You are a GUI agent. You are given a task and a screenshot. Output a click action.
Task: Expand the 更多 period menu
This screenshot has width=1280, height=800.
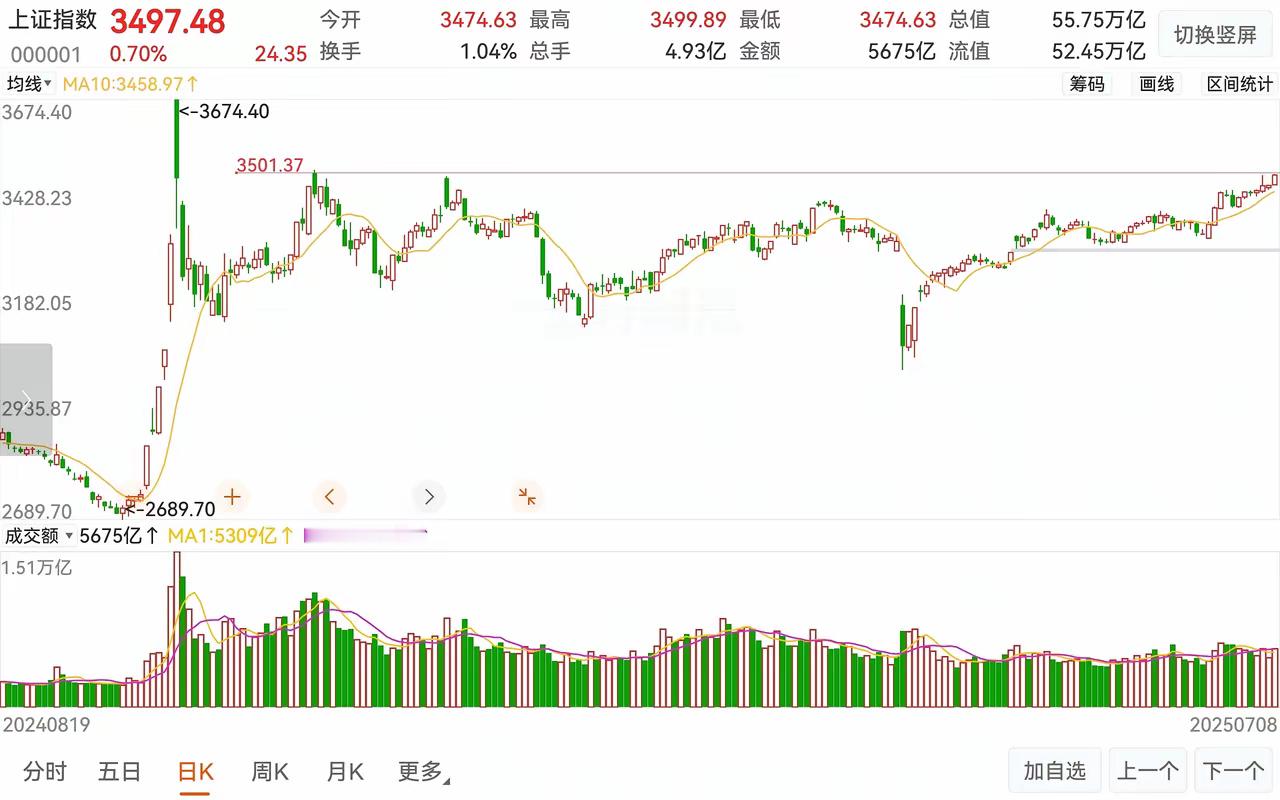click(423, 772)
